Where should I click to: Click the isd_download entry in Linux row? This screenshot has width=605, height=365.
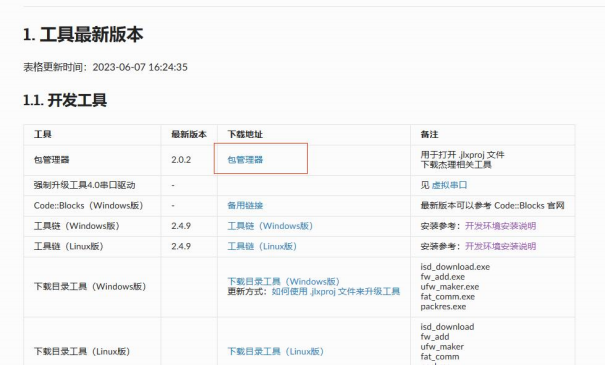[447, 327]
